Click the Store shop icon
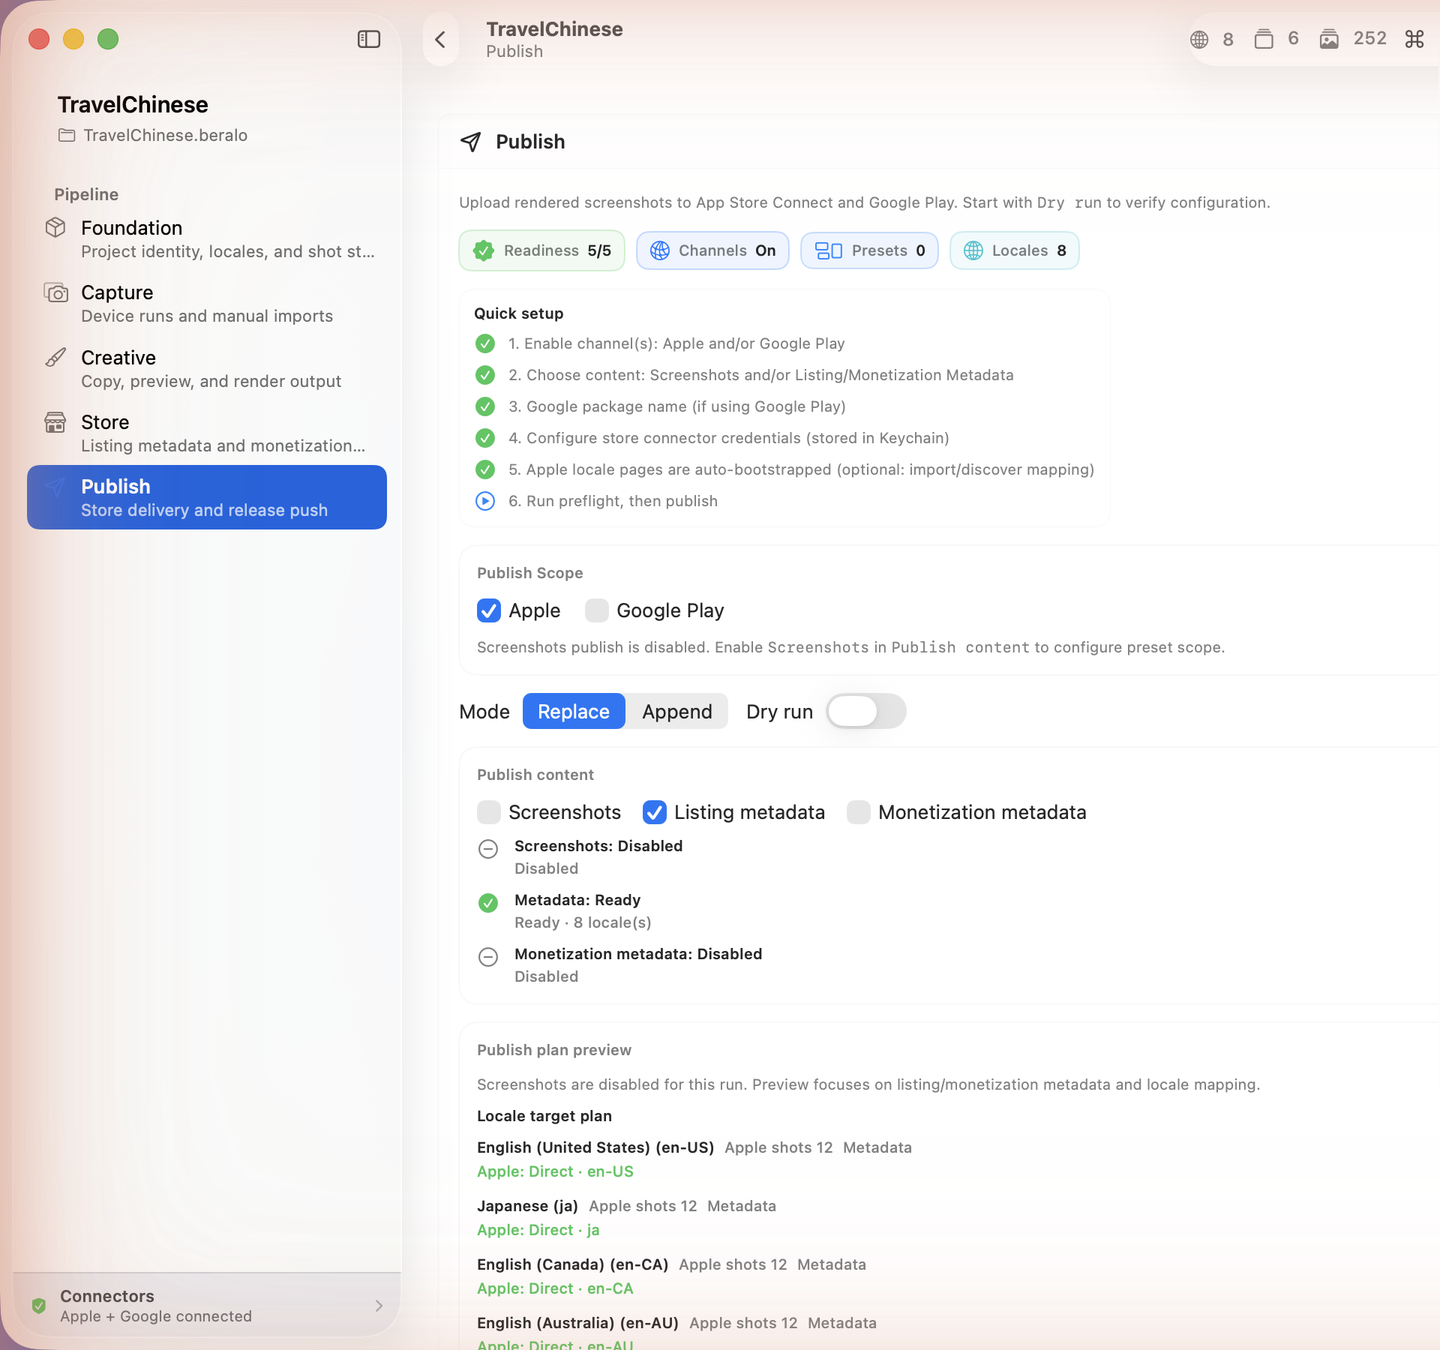The height and width of the screenshot is (1350, 1440). tap(56, 422)
